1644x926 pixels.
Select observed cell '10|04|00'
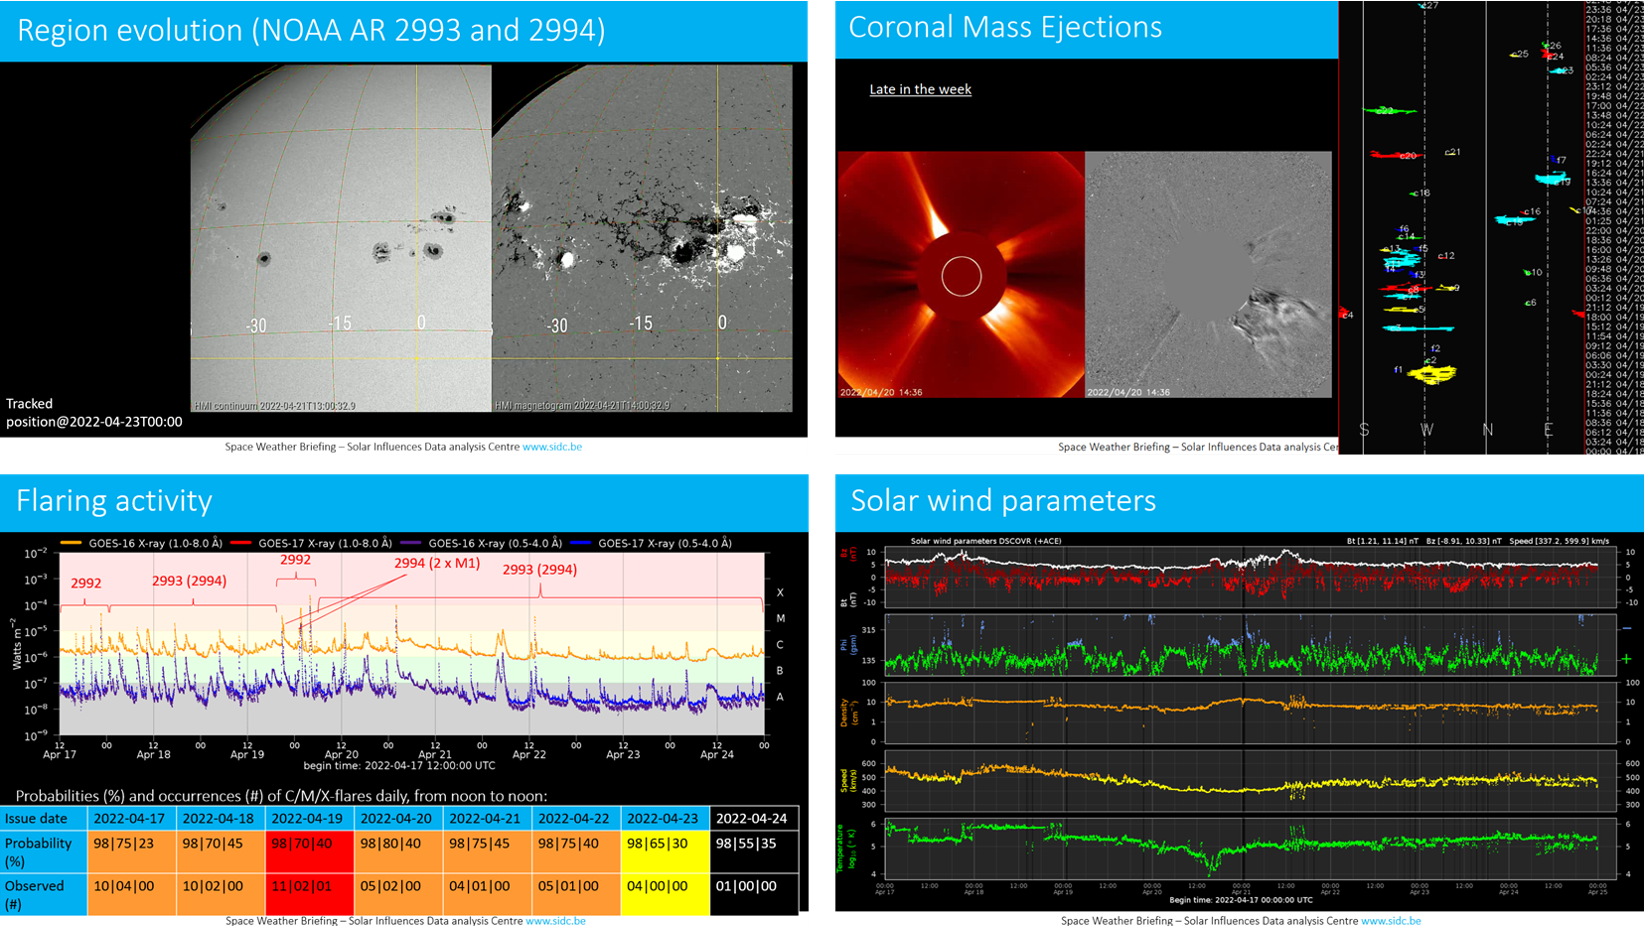pos(132,894)
